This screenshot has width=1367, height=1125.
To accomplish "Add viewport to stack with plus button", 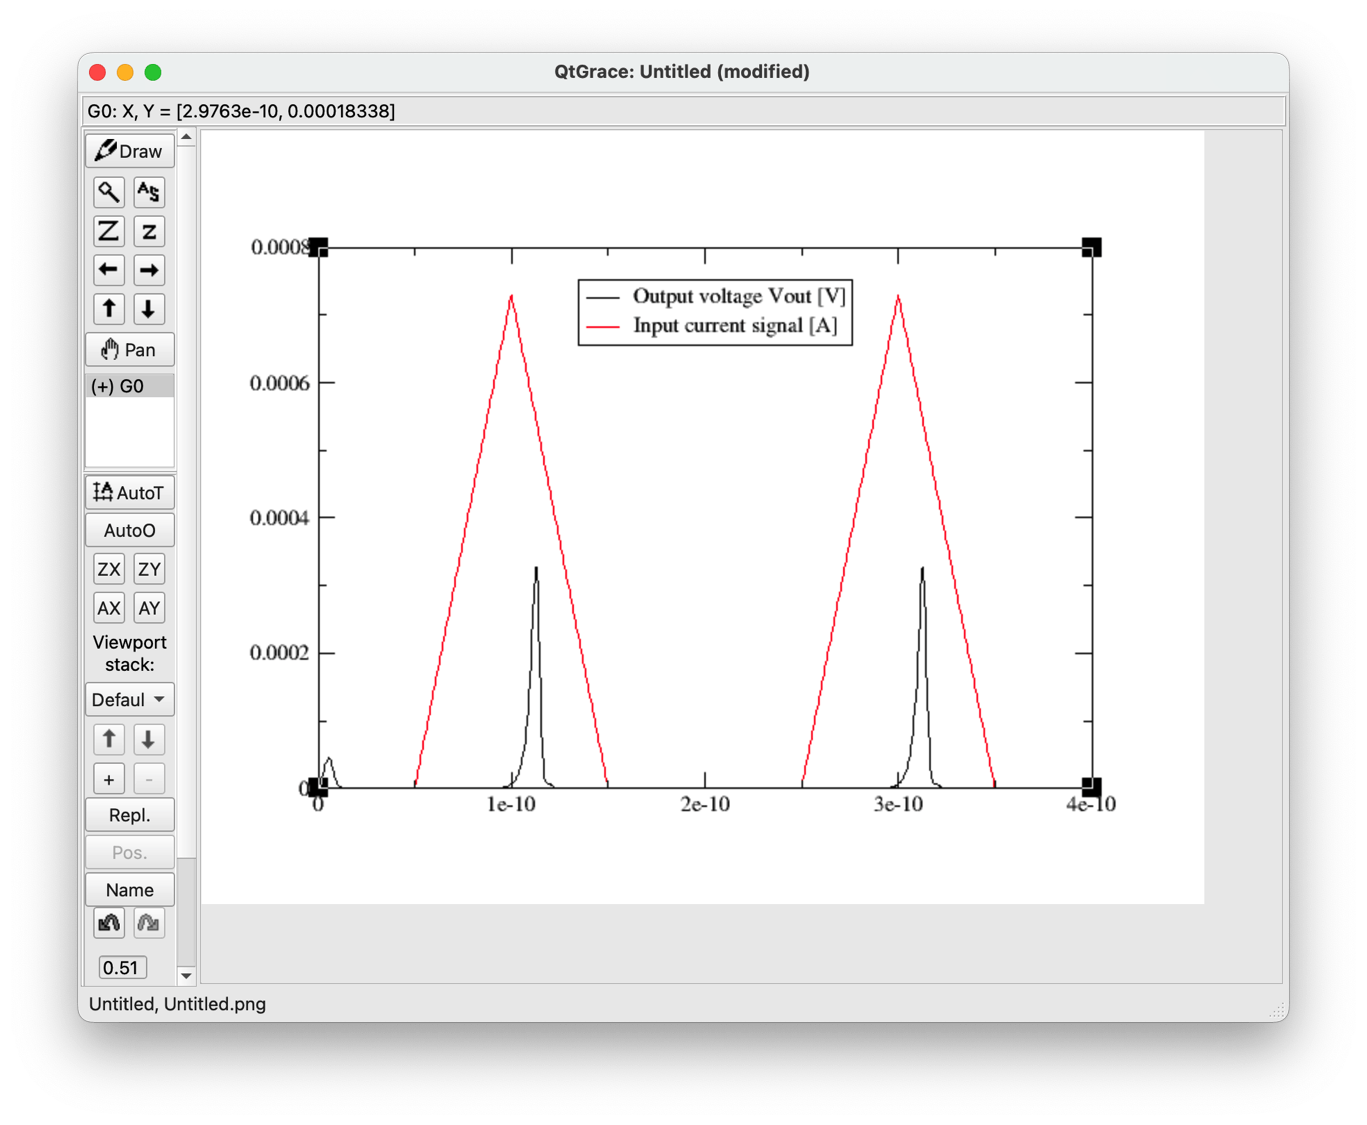I will [x=109, y=779].
